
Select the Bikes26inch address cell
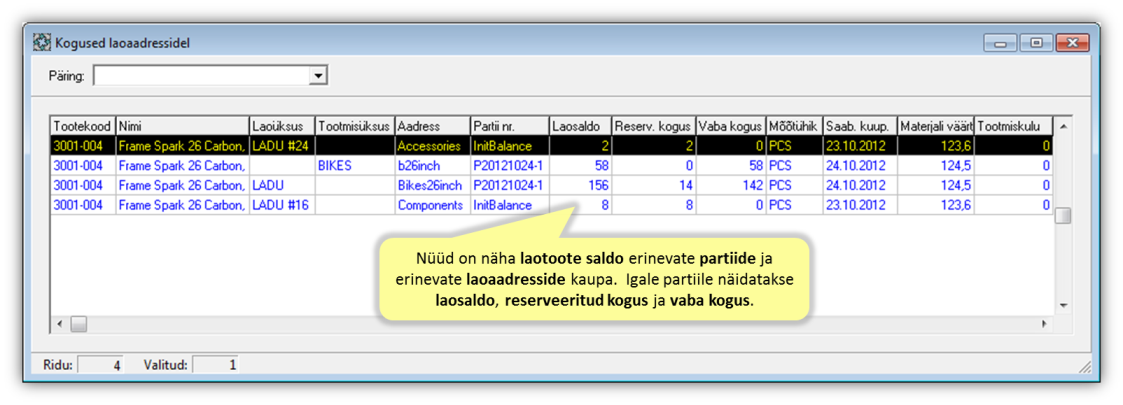pos(433,185)
